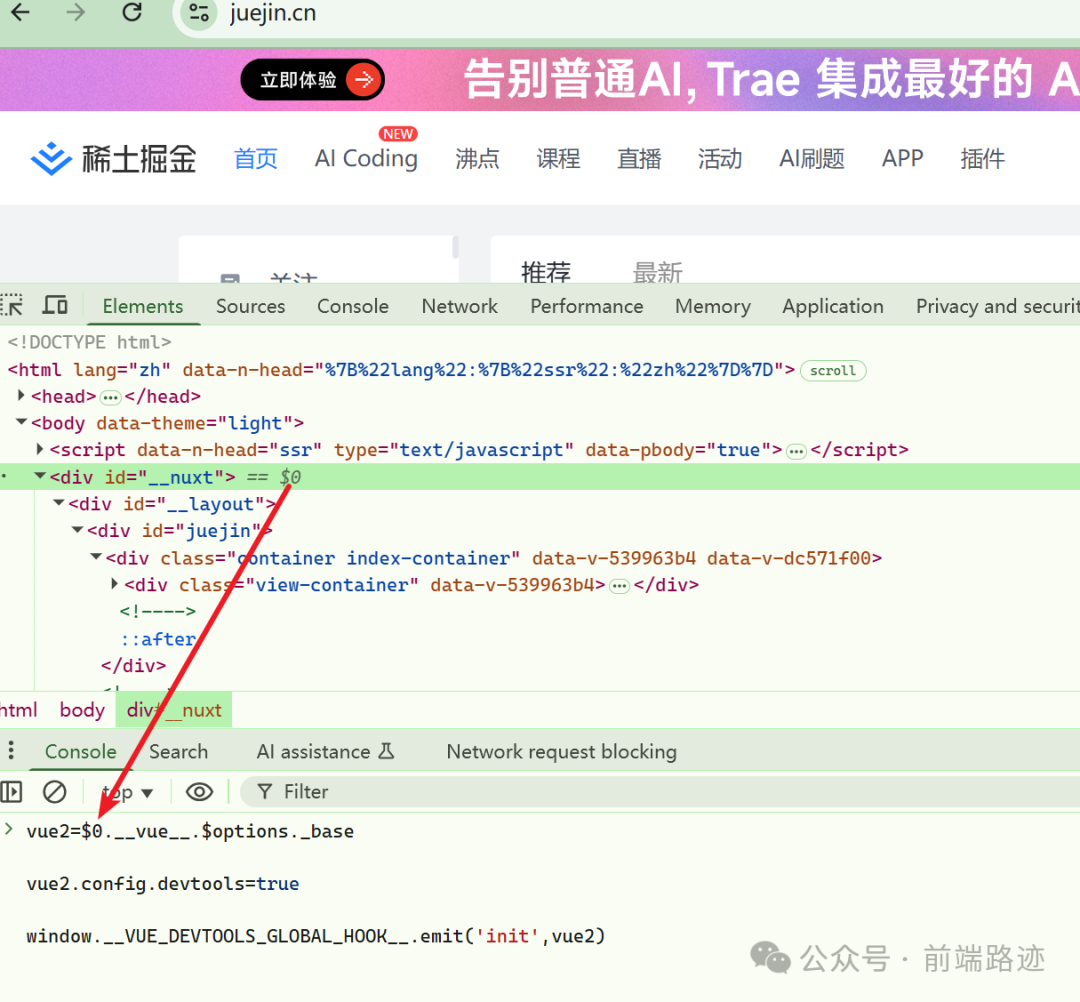Click the scroll badge on html node
The image size is (1080, 1002).
833,370
